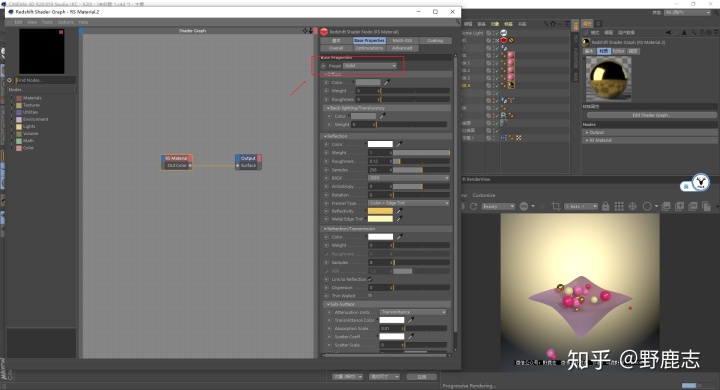
Task: Click the Redshift Shader Node red icon
Action: coord(324,32)
